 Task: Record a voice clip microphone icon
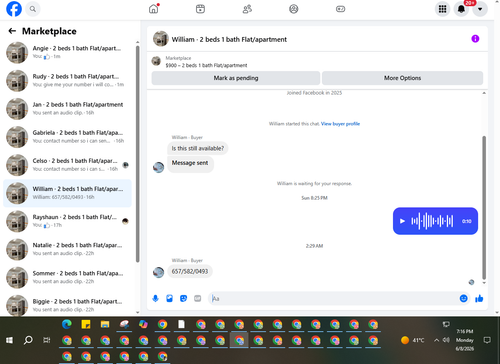(x=155, y=298)
